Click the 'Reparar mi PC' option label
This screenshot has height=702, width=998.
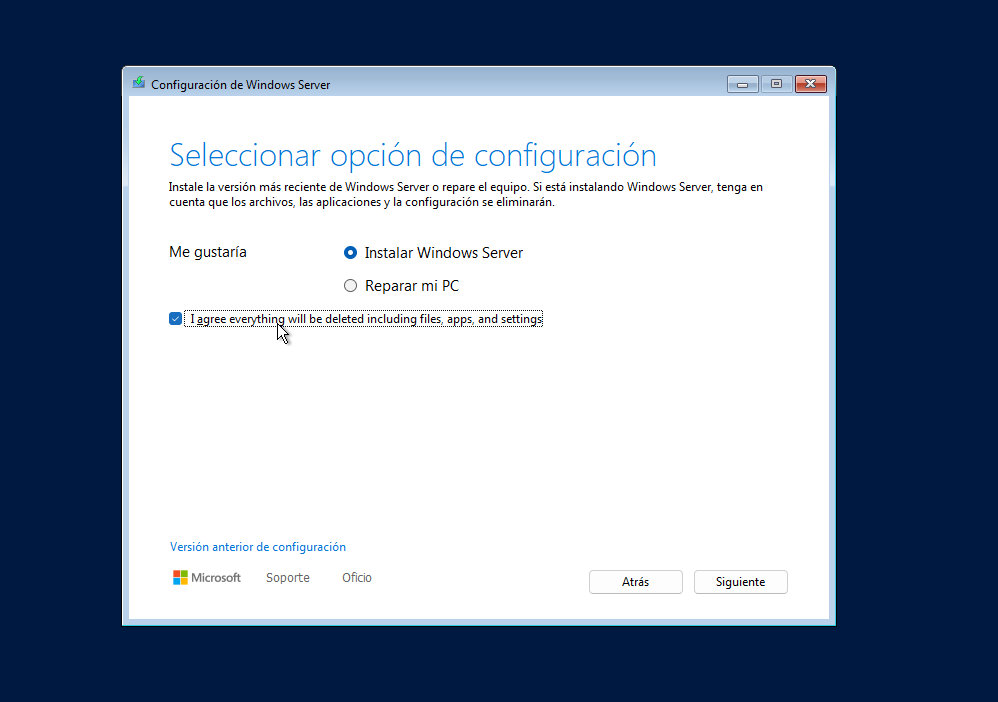click(x=412, y=286)
